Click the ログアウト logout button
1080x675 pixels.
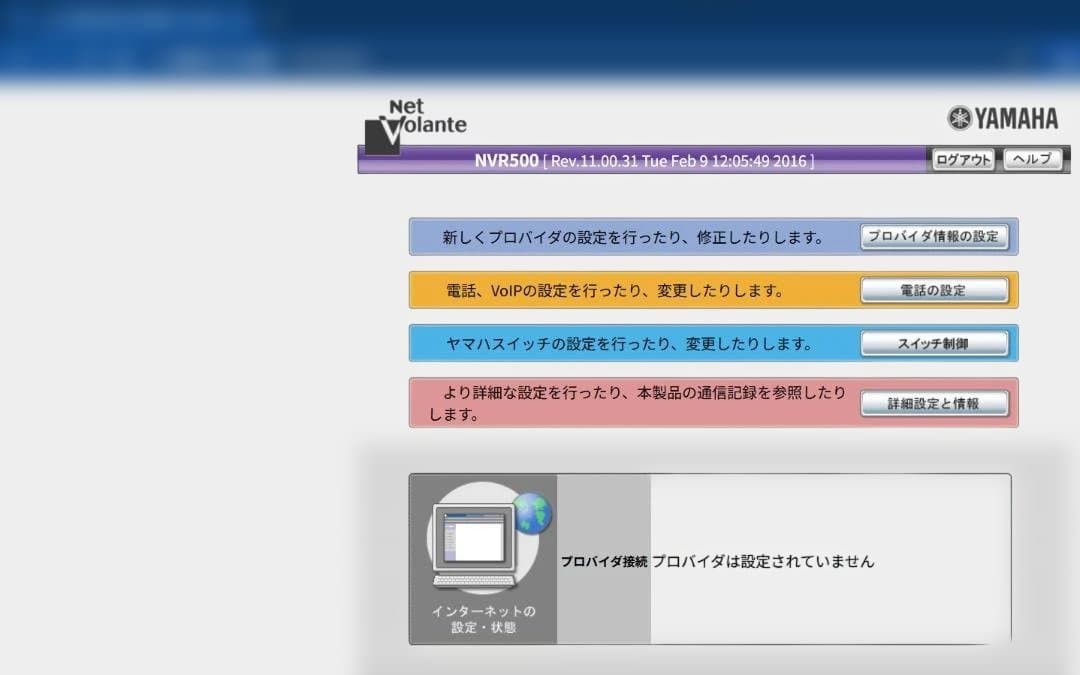tap(963, 160)
